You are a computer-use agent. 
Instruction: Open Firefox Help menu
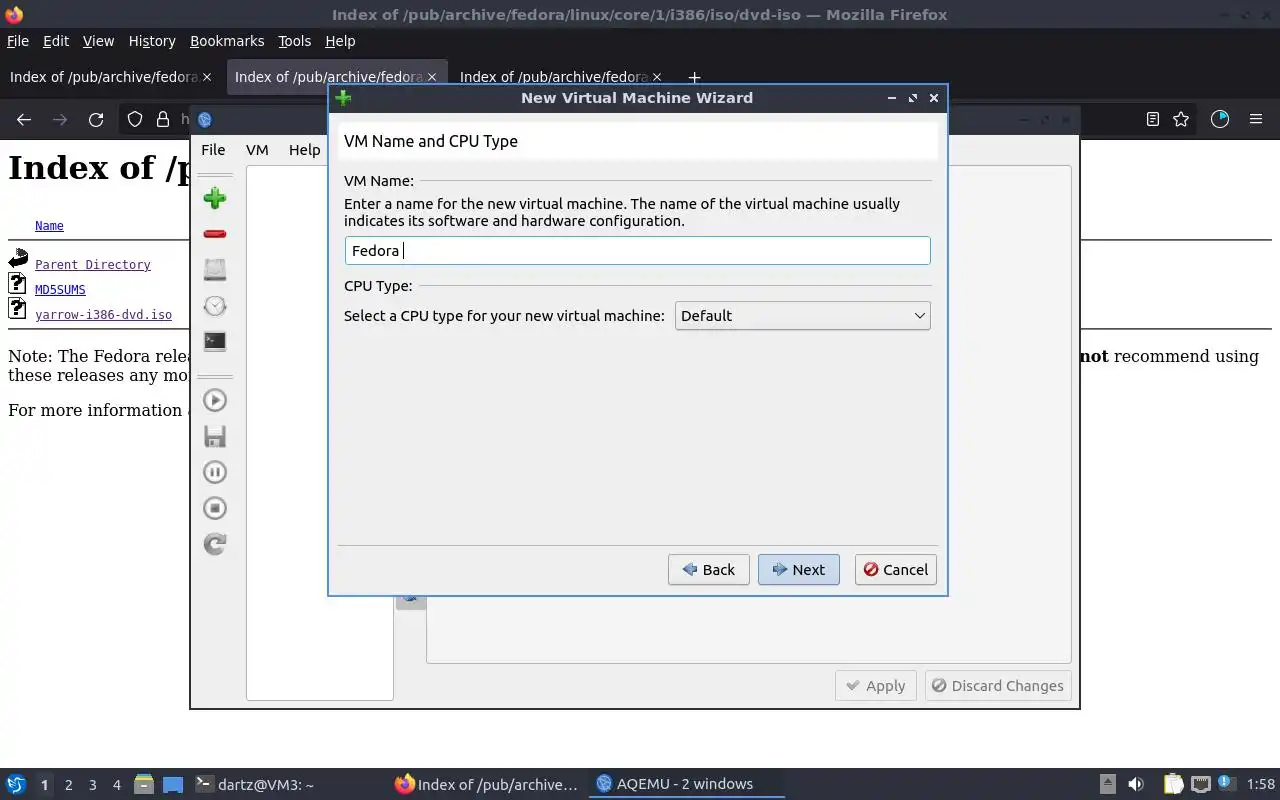(340, 41)
